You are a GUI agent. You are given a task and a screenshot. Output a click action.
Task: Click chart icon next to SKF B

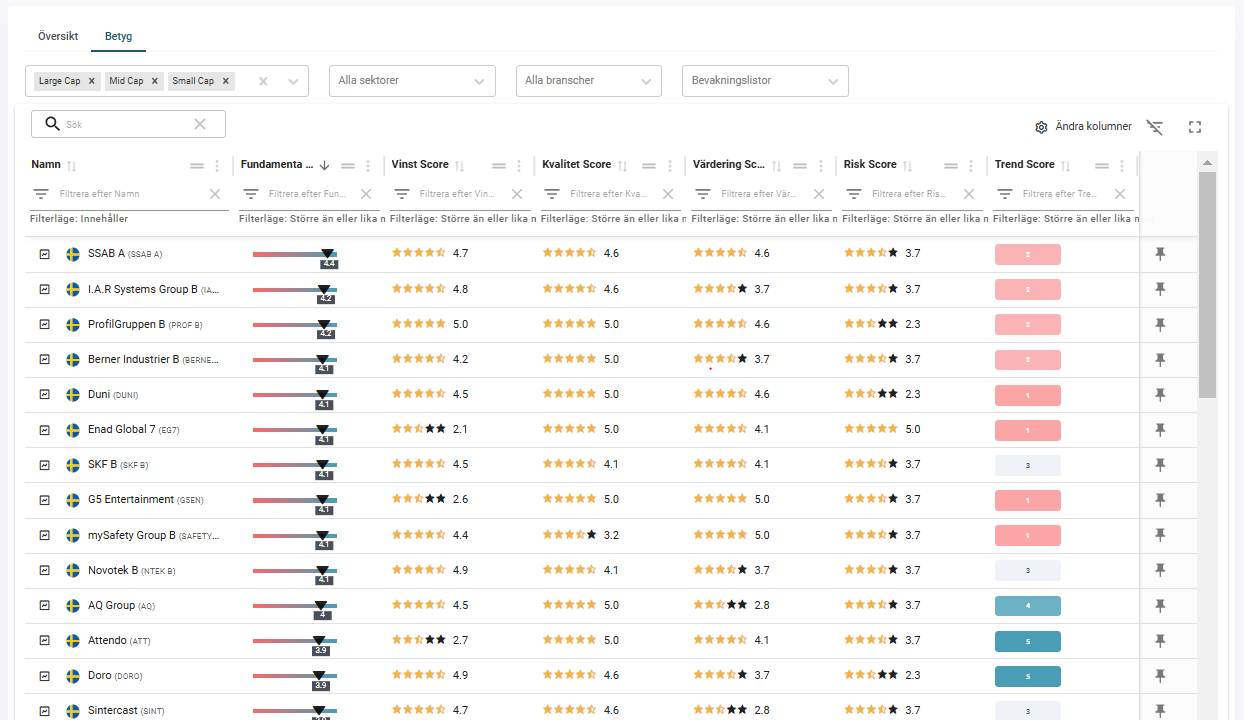point(45,465)
